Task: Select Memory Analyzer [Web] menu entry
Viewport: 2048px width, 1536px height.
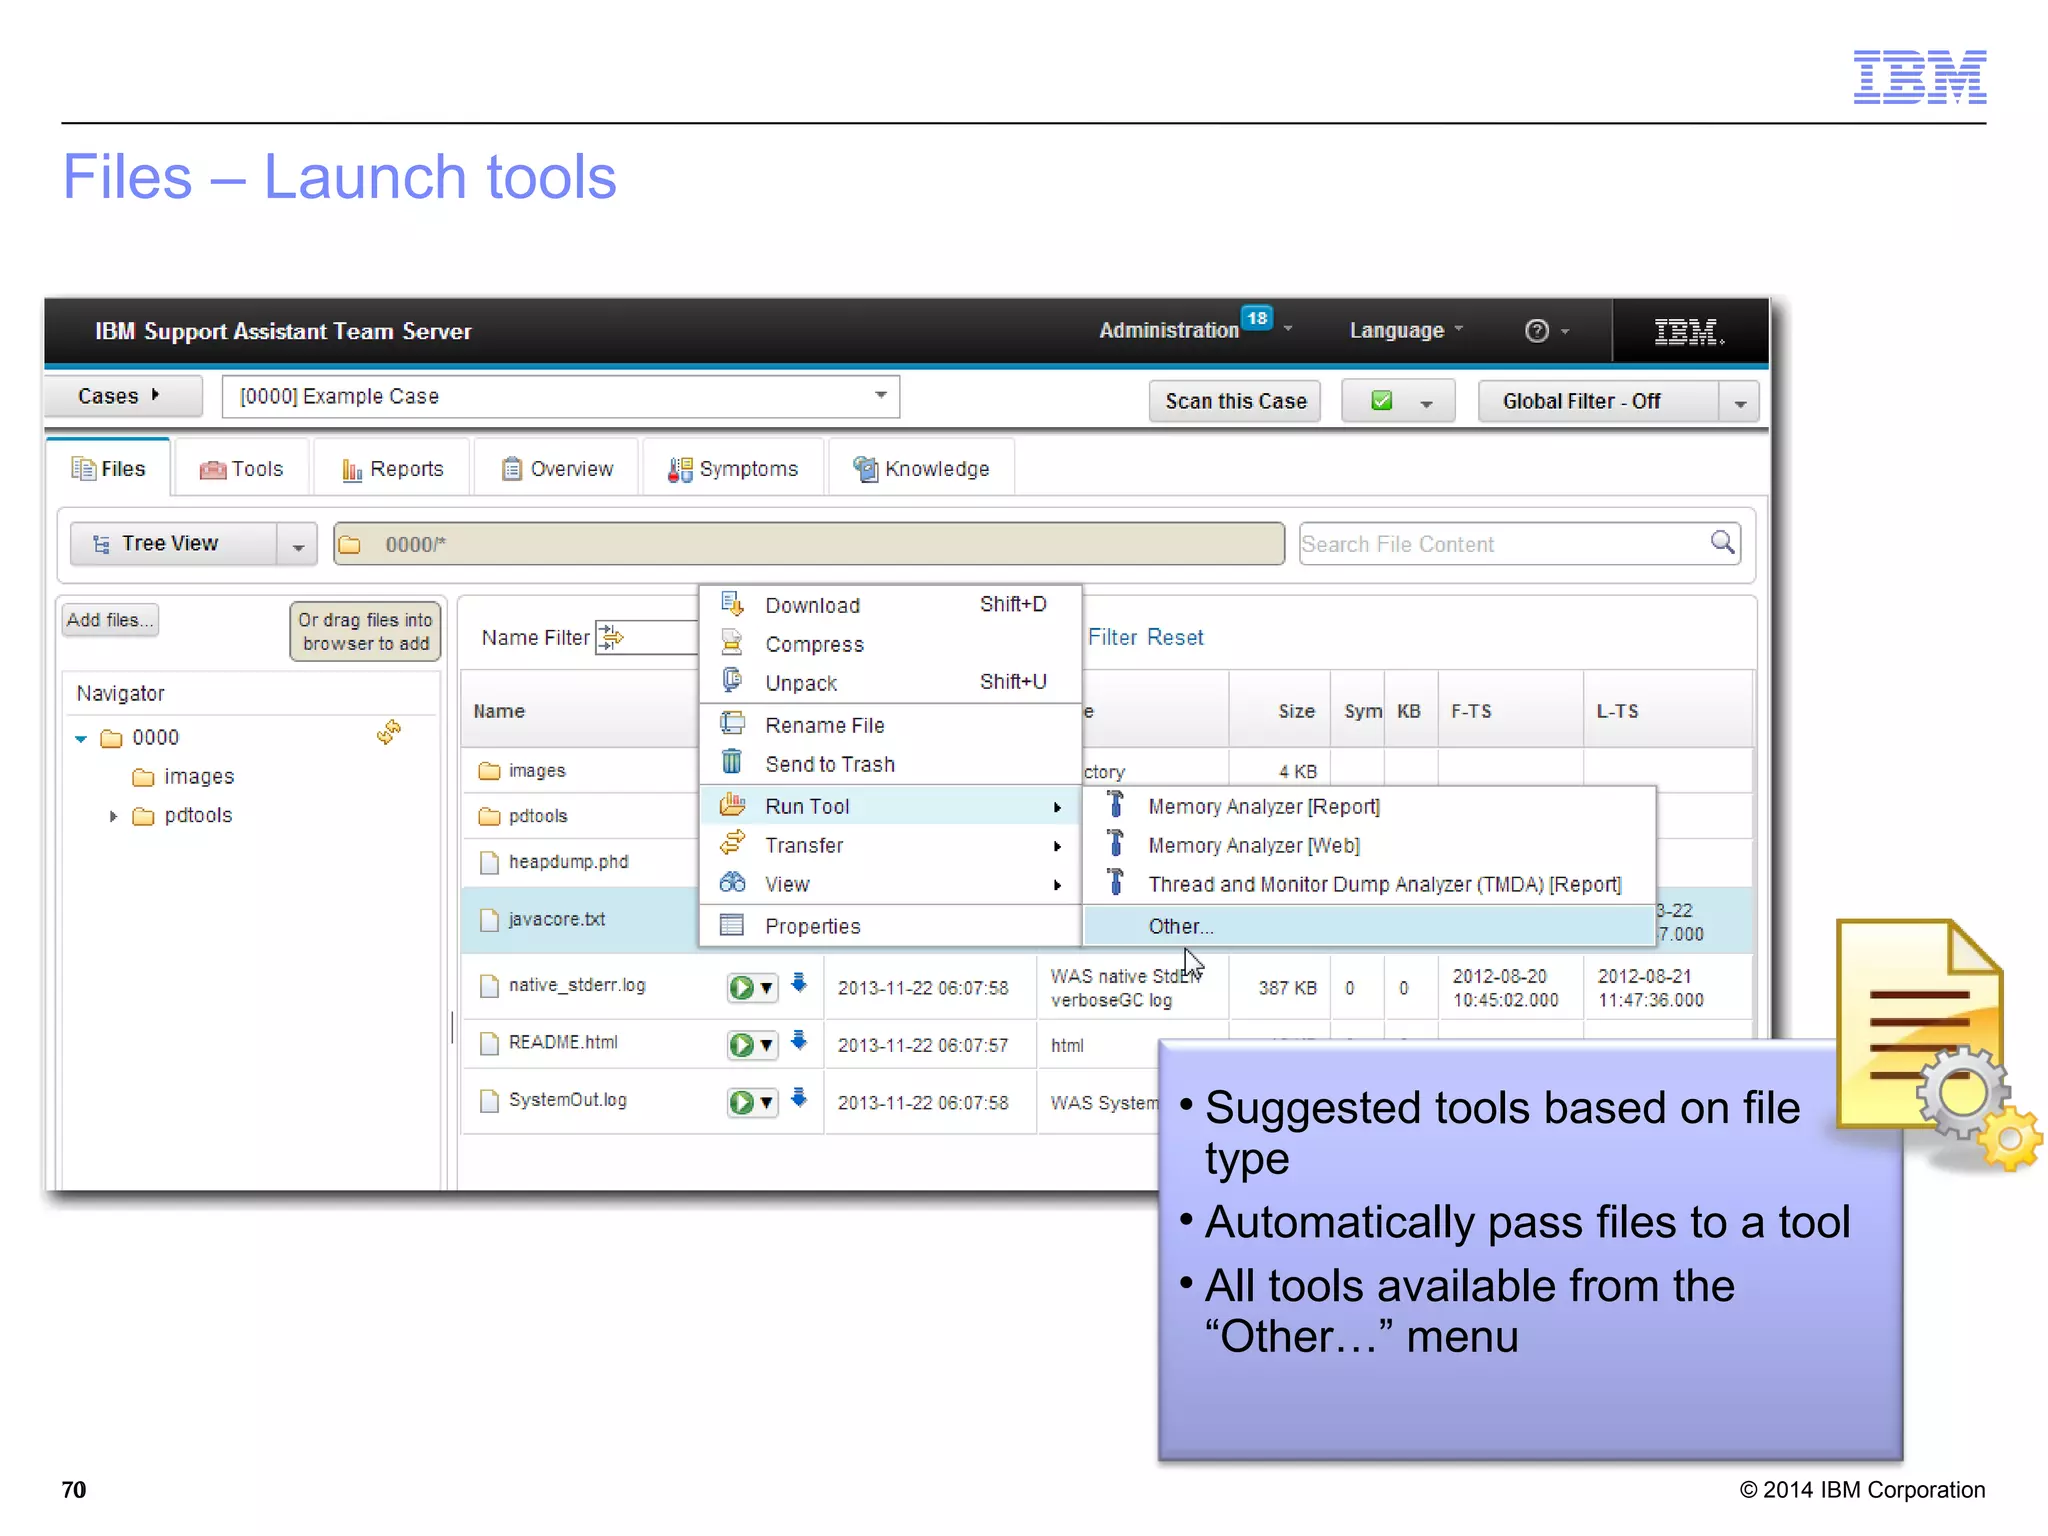Action: point(1369,846)
